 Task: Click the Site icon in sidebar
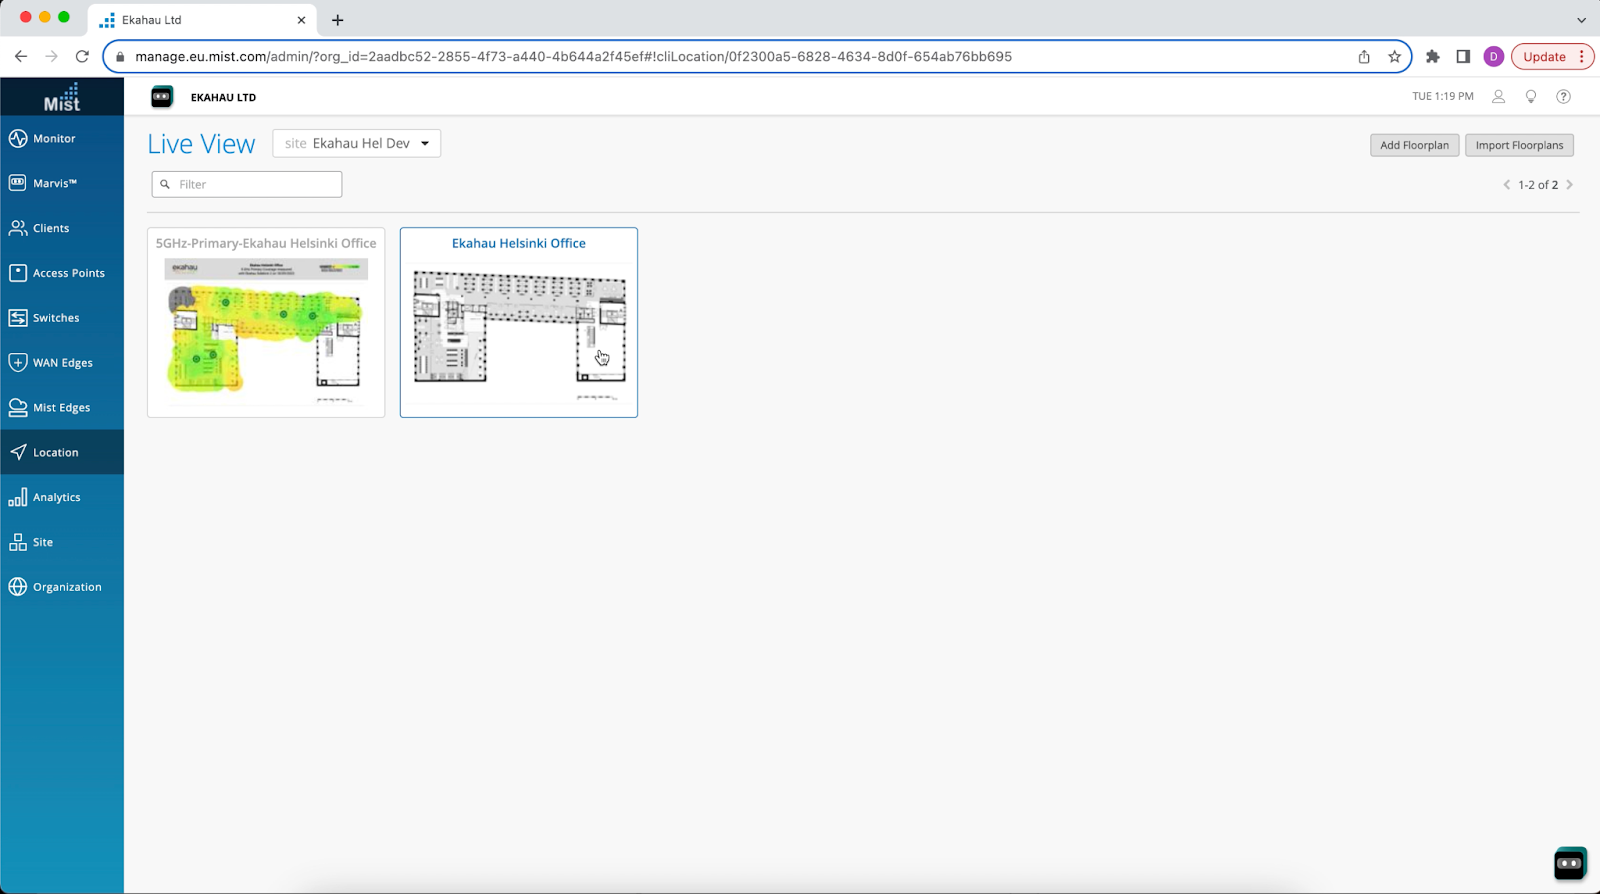tap(18, 542)
